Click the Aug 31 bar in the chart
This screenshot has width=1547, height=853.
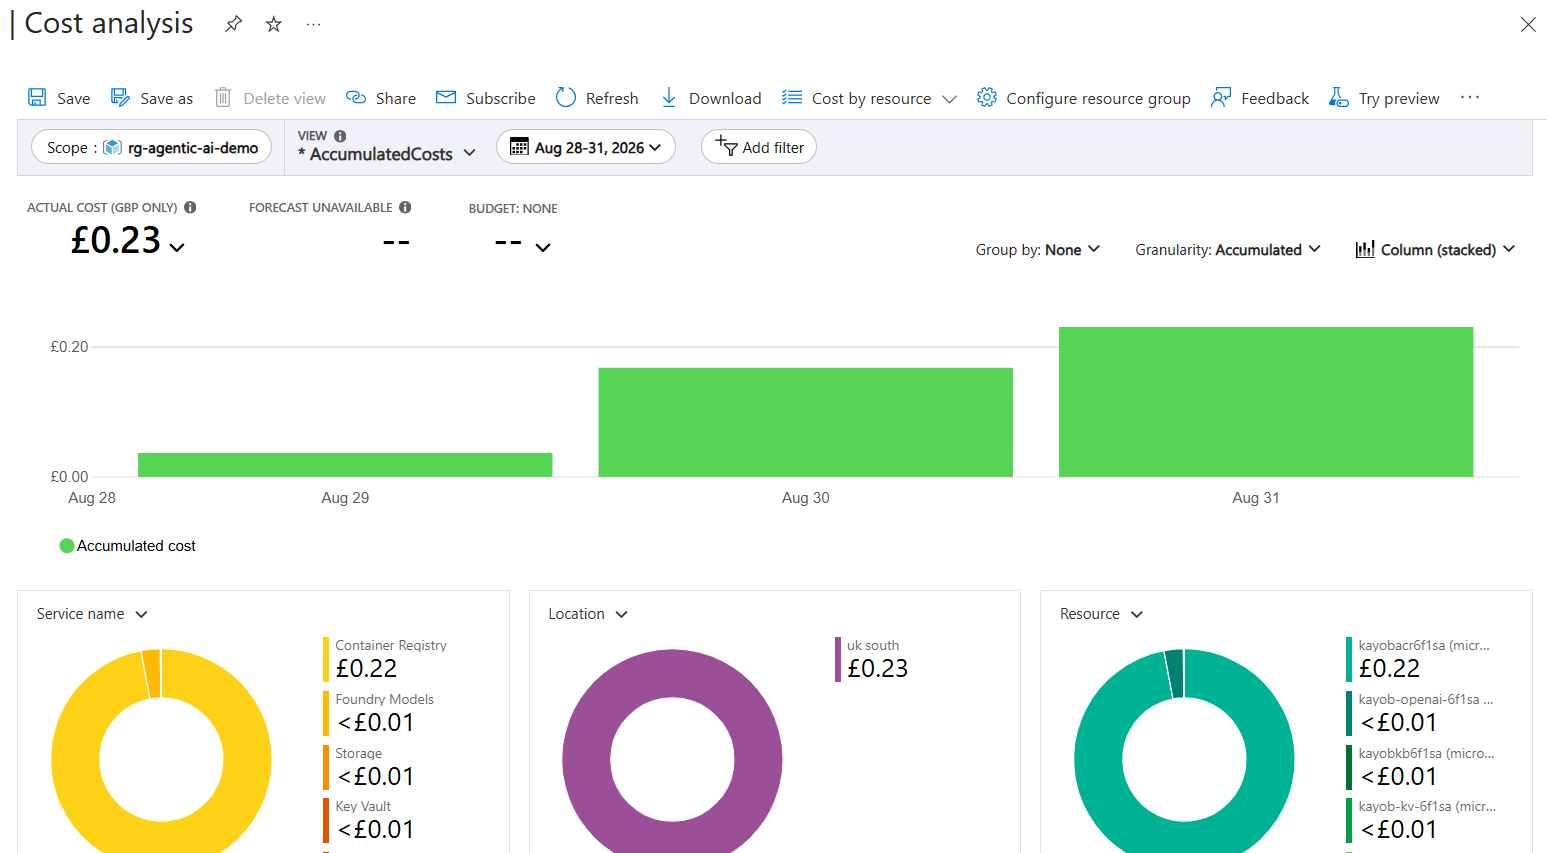click(1266, 402)
